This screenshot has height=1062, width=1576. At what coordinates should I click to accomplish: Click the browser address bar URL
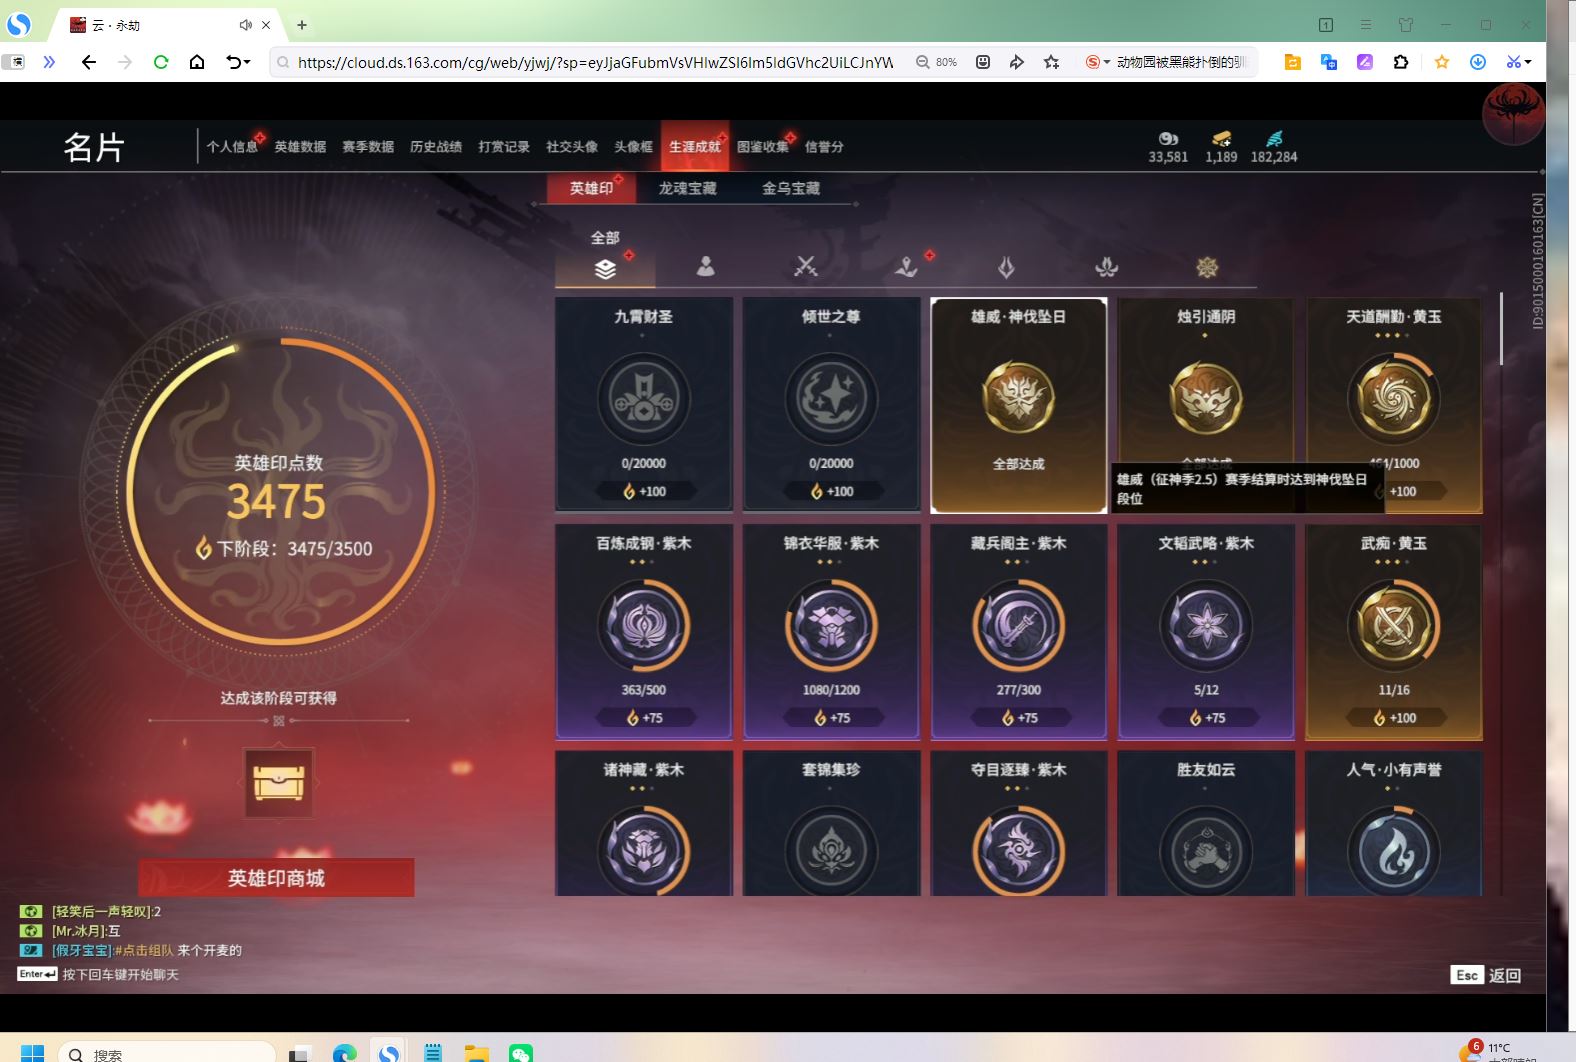click(595, 62)
